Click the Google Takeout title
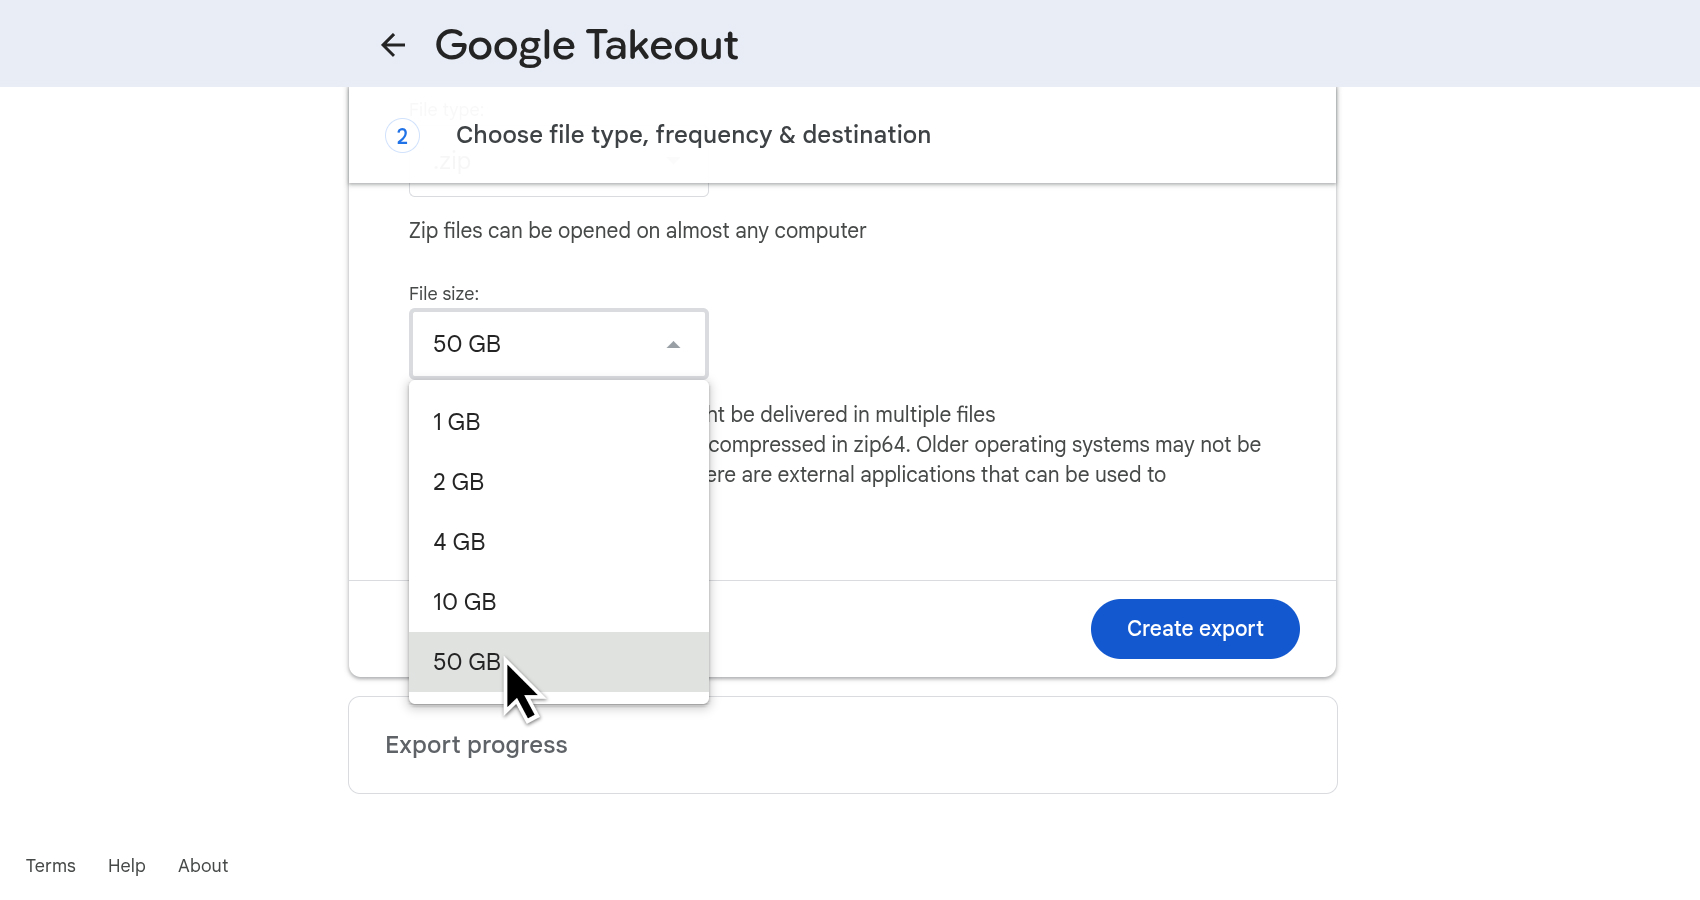Viewport: 1700px width, 900px height. coord(586,45)
